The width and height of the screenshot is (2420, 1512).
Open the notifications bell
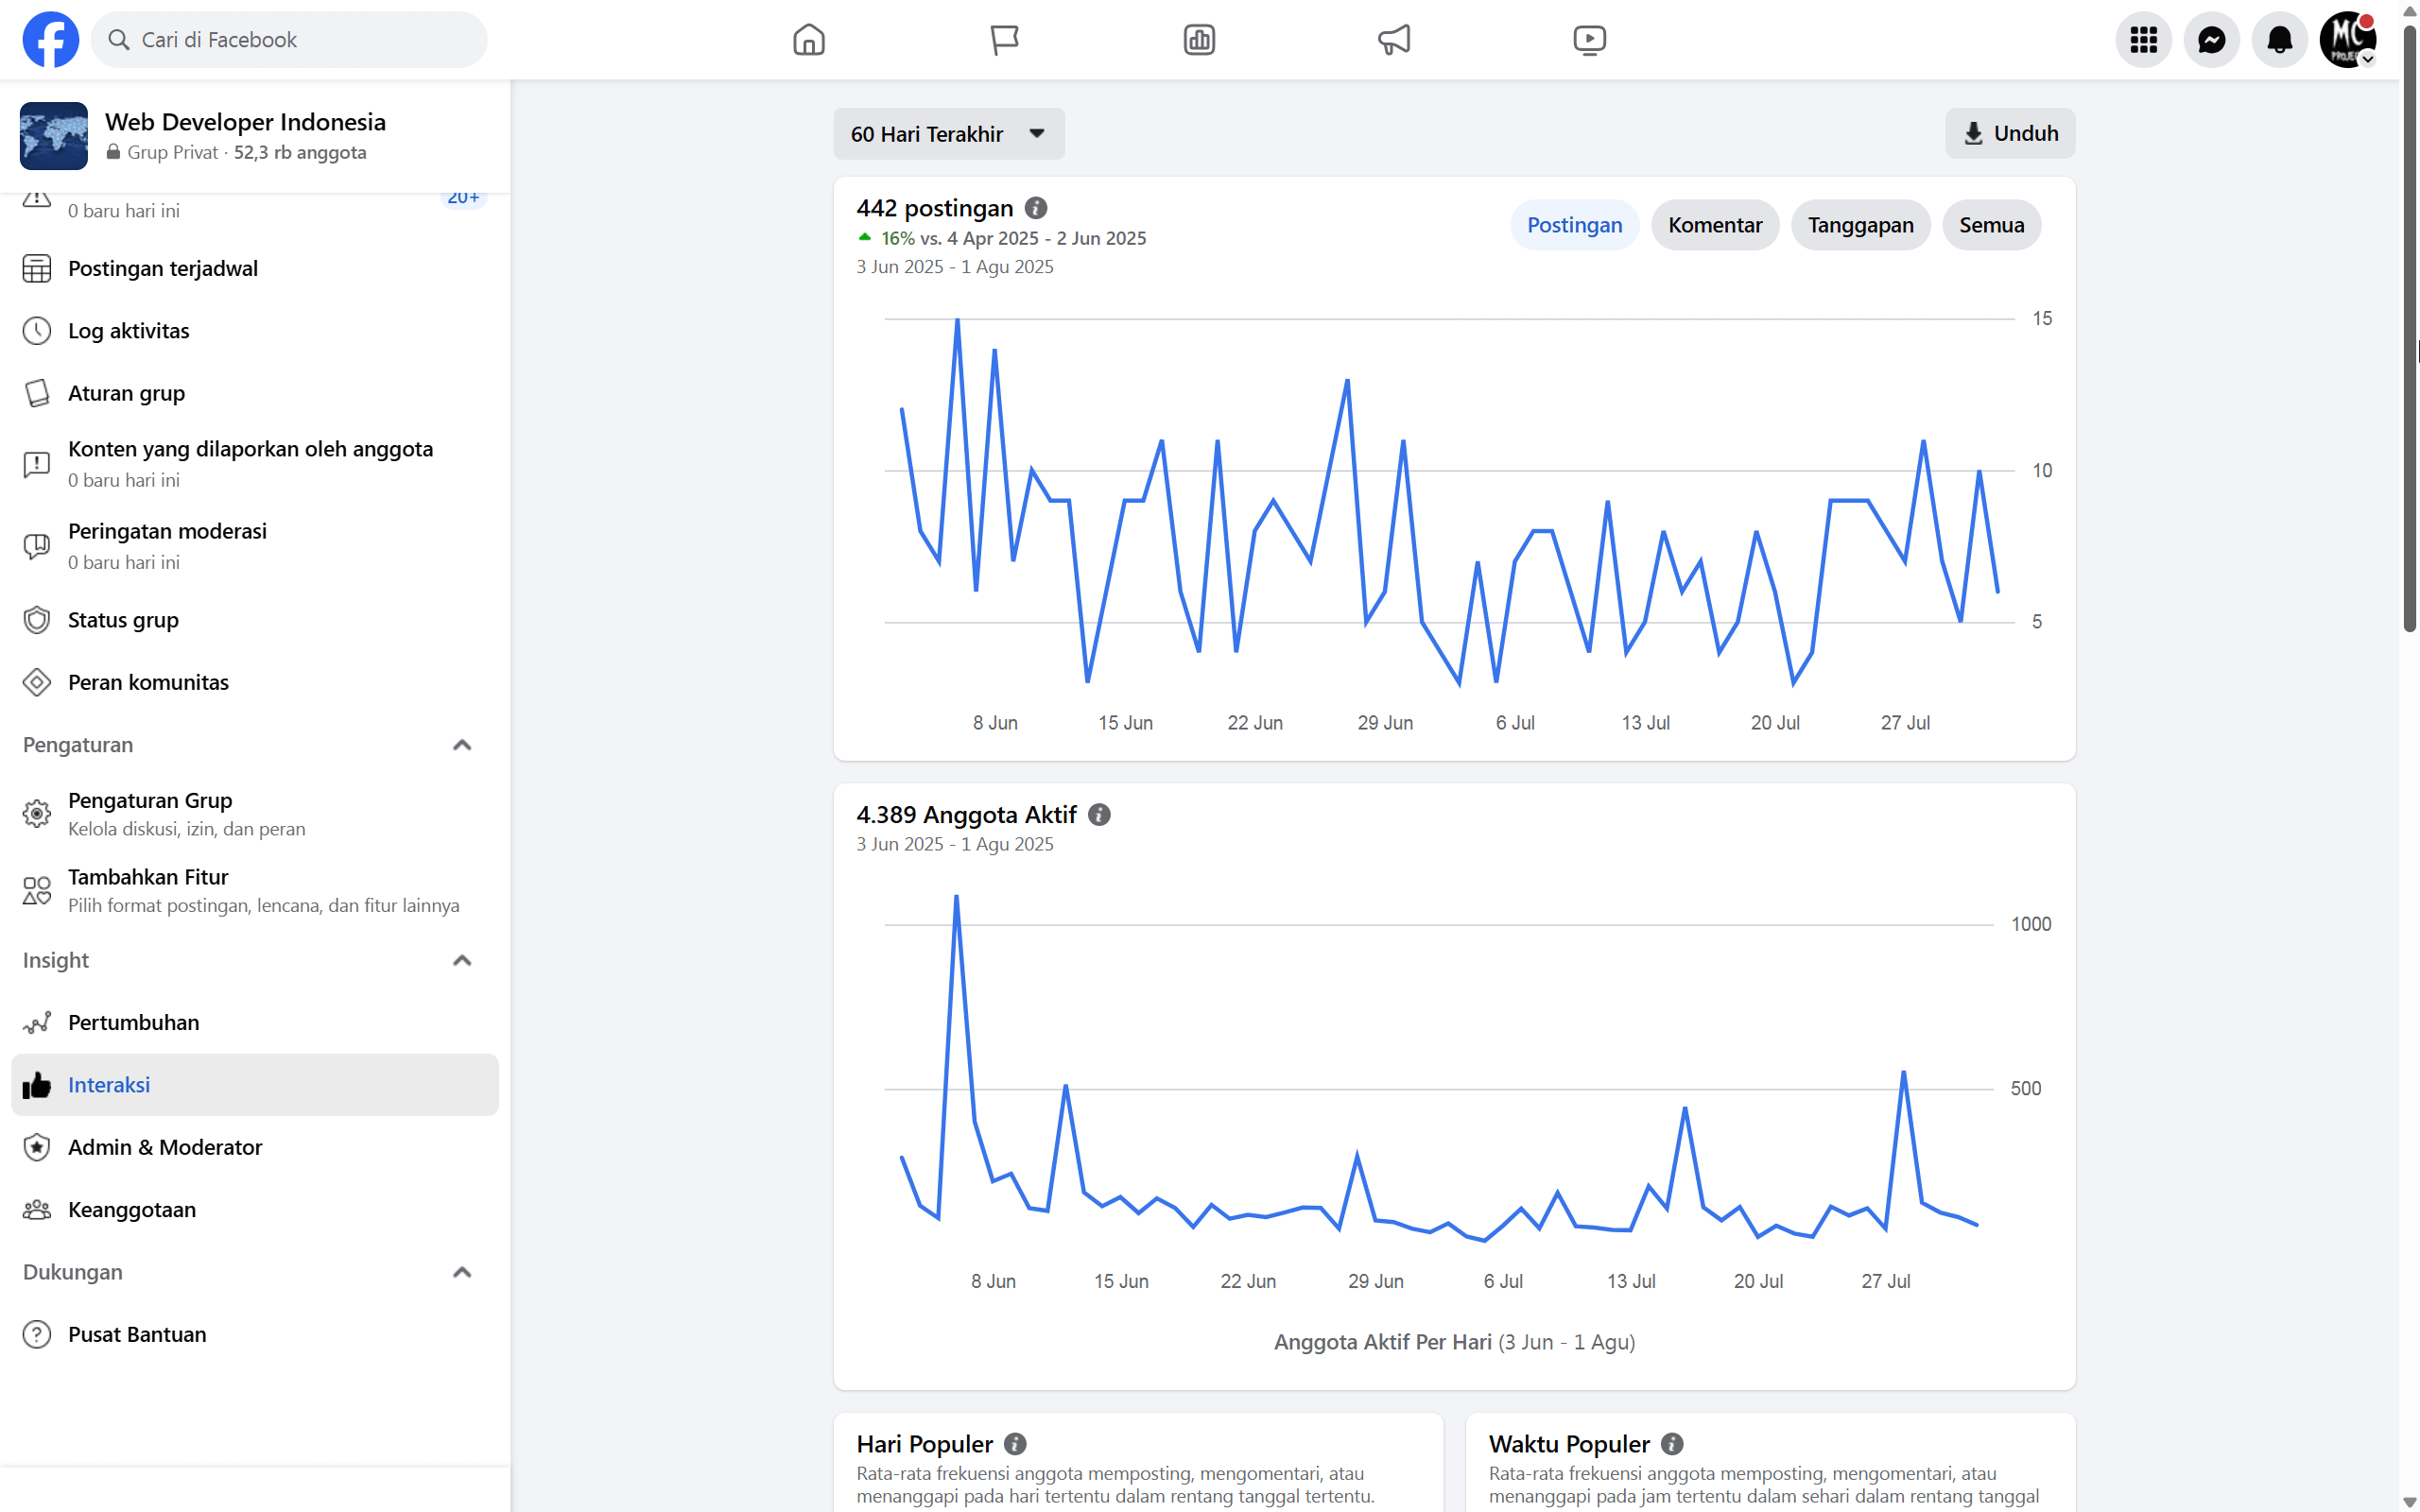pyautogui.click(x=2279, y=40)
